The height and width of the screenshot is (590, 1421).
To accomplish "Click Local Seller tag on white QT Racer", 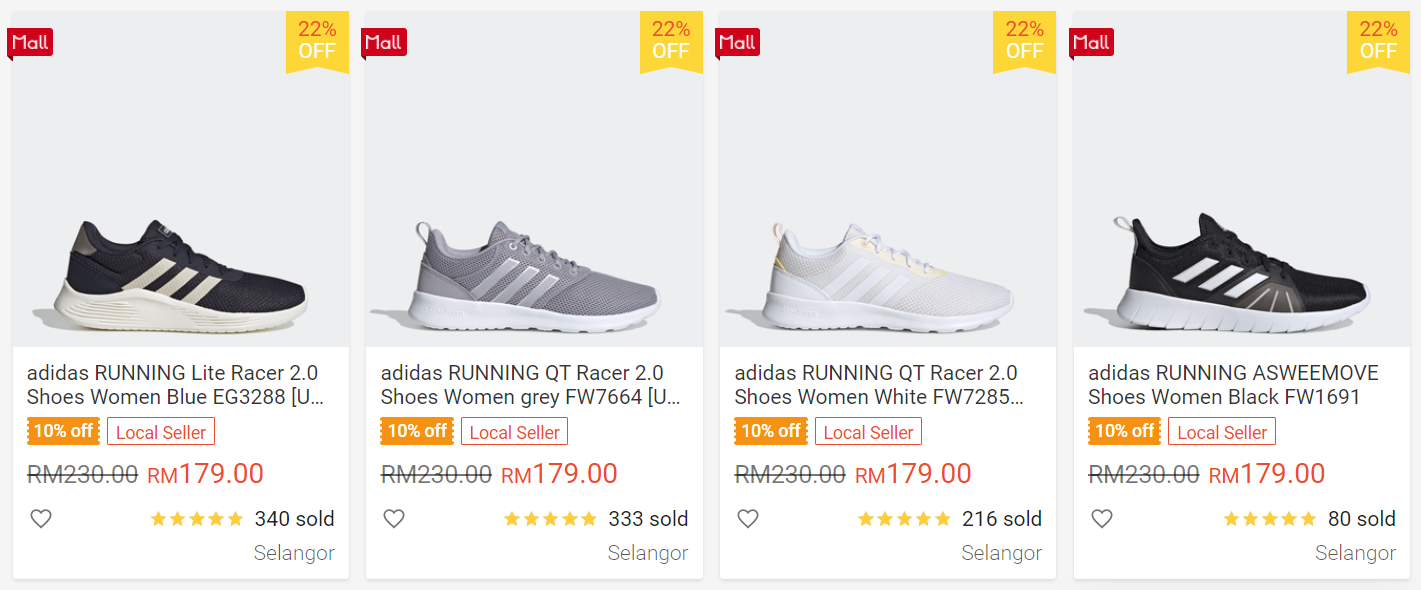I will pyautogui.click(x=868, y=433).
